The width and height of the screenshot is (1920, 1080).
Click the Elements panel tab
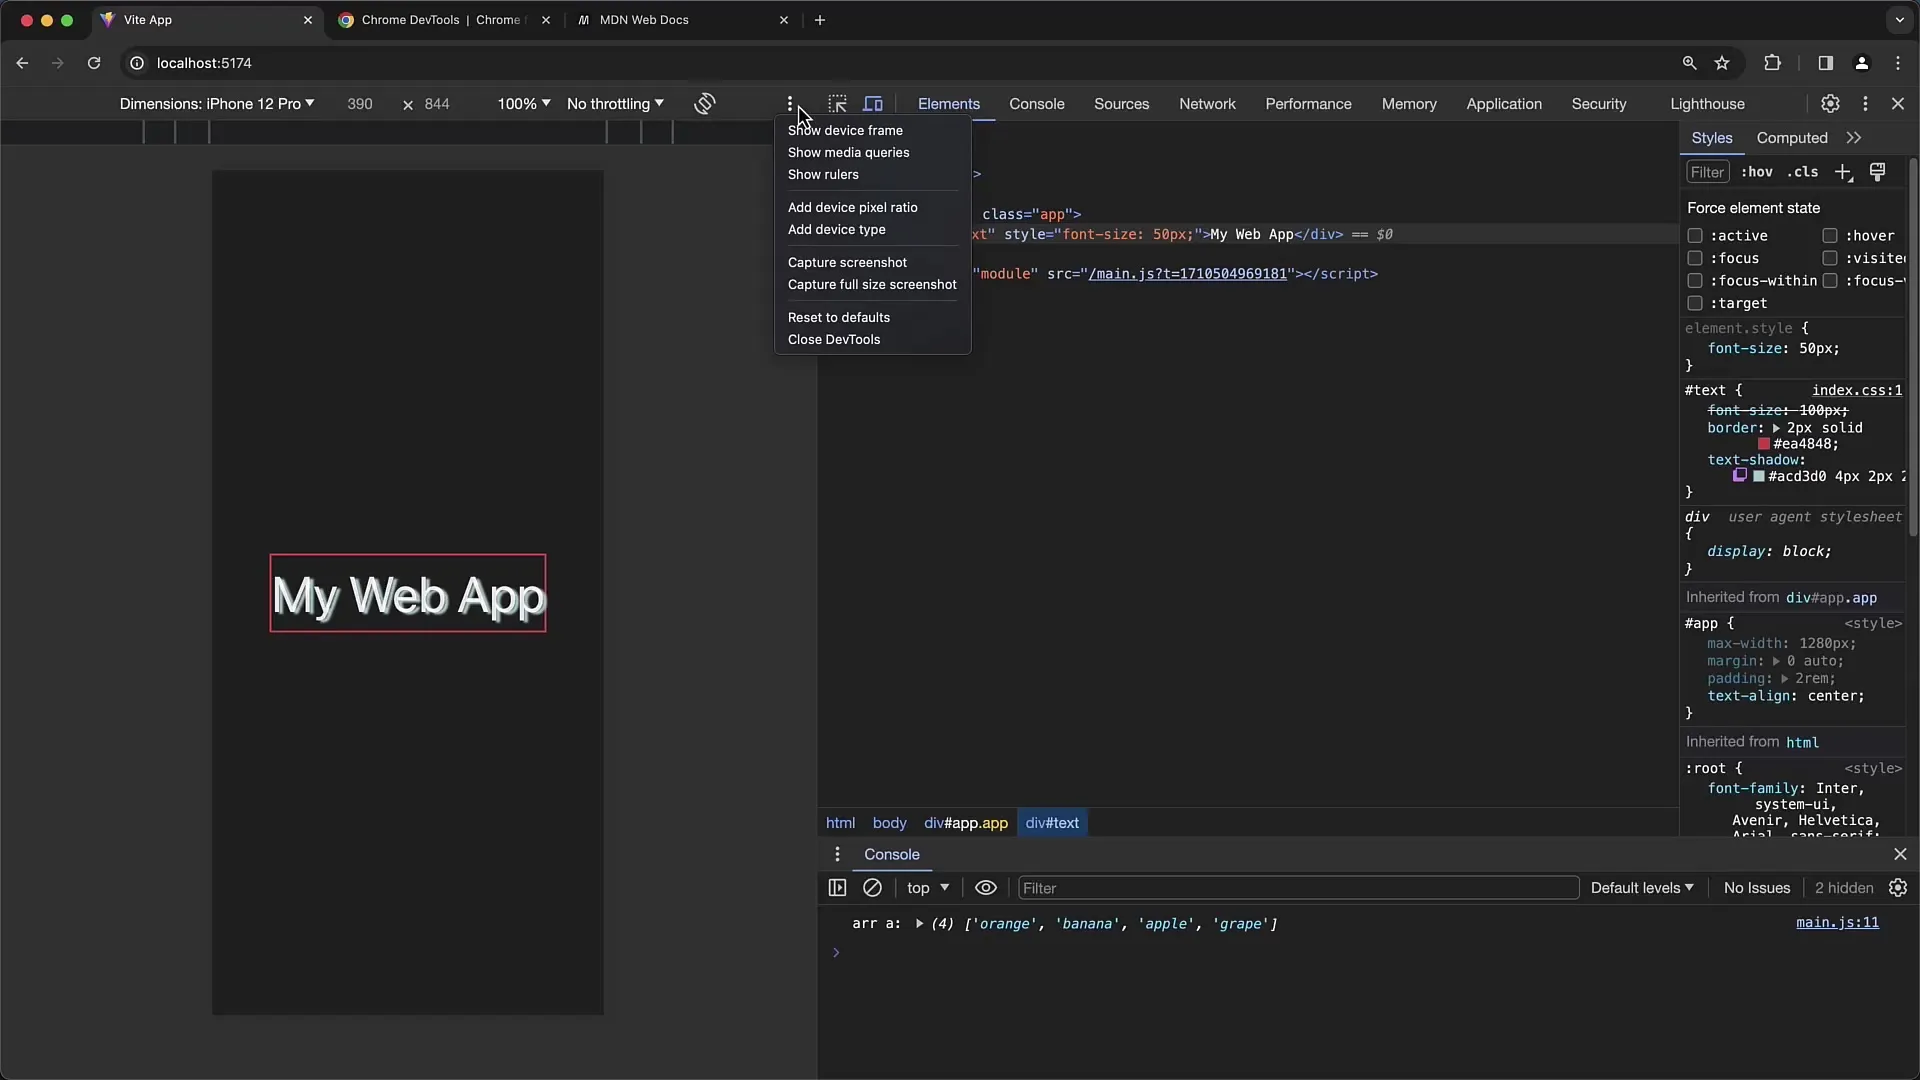coord(948,103)
